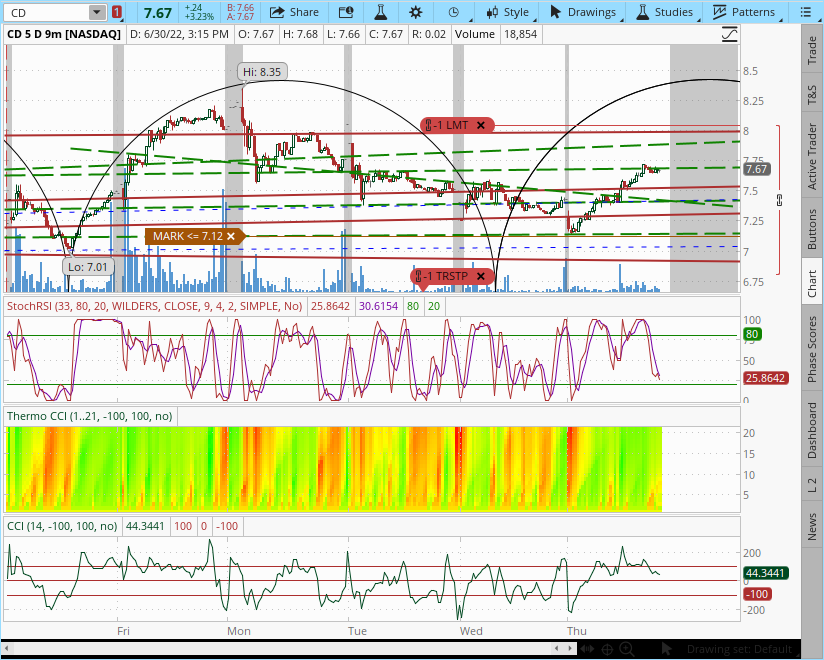Open the clock time frame settings

pos(454,12)
